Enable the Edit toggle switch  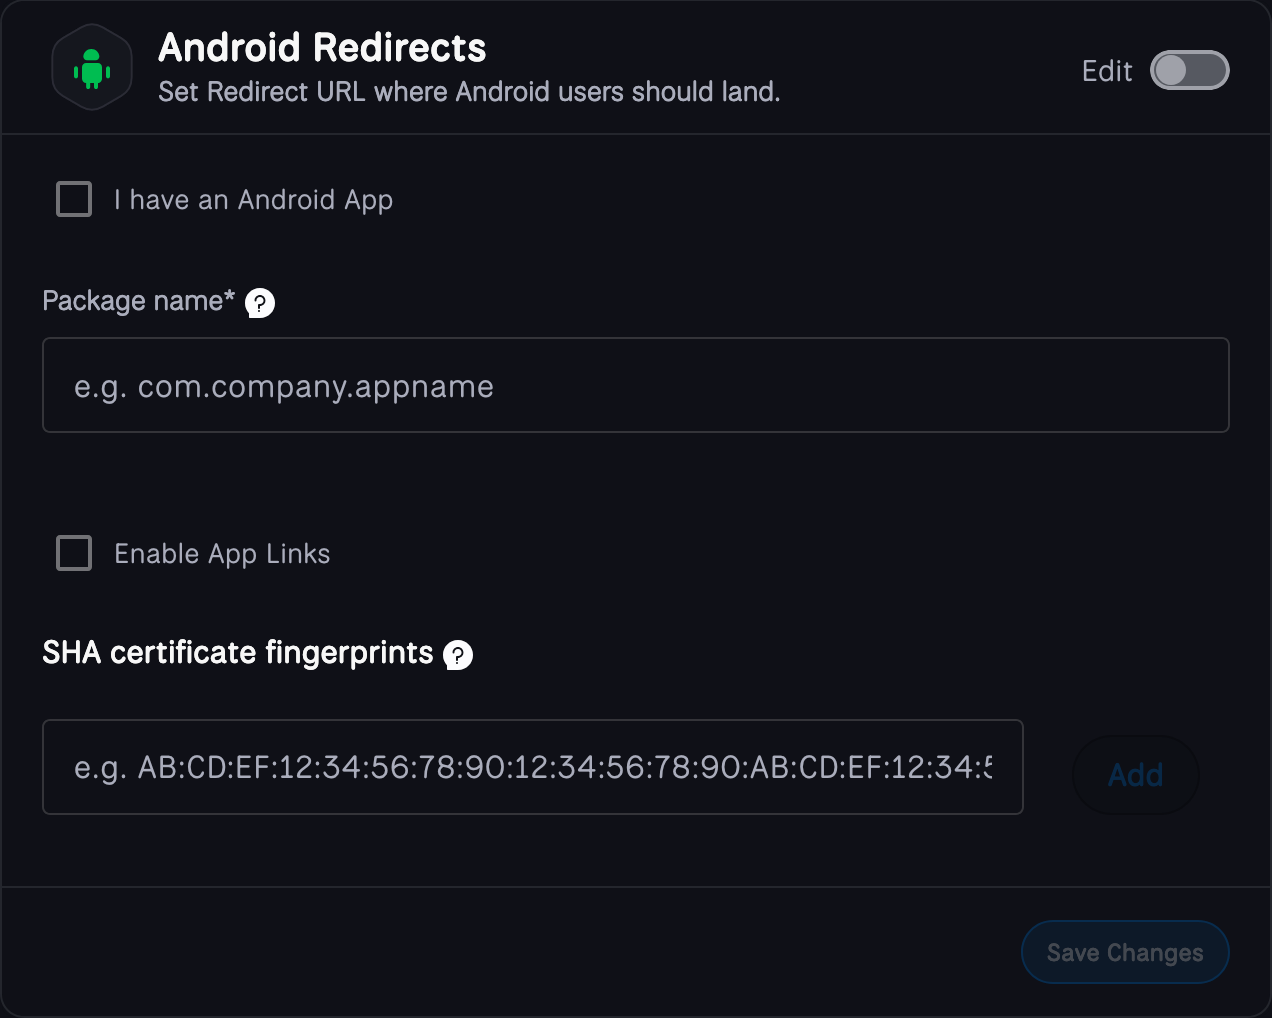click(1189, 70)
